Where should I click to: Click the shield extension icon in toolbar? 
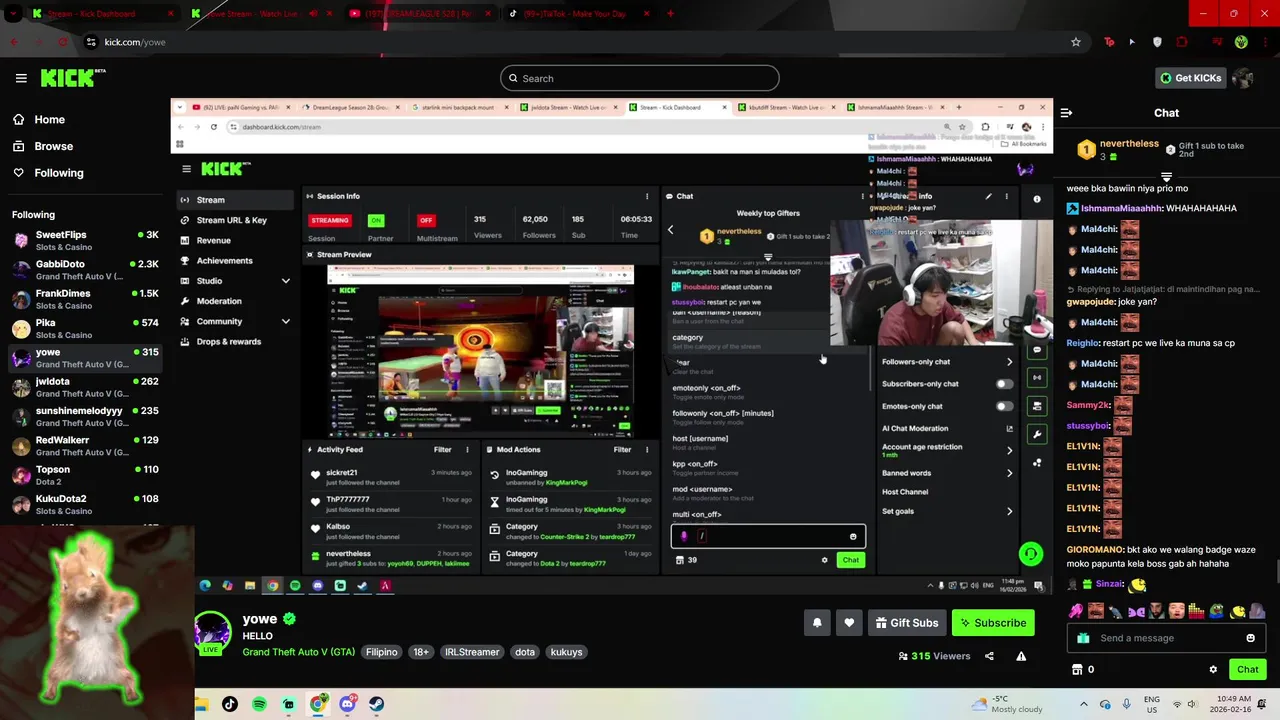point(1157,42)
